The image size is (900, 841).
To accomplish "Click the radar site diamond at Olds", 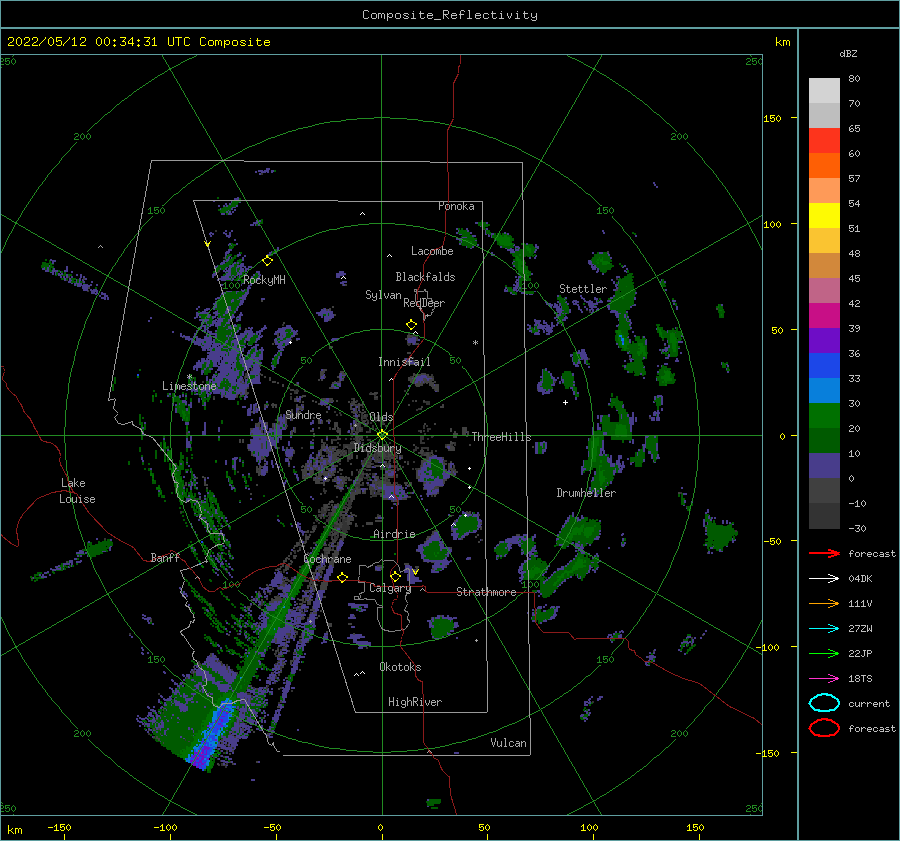I will click(382, 435).
